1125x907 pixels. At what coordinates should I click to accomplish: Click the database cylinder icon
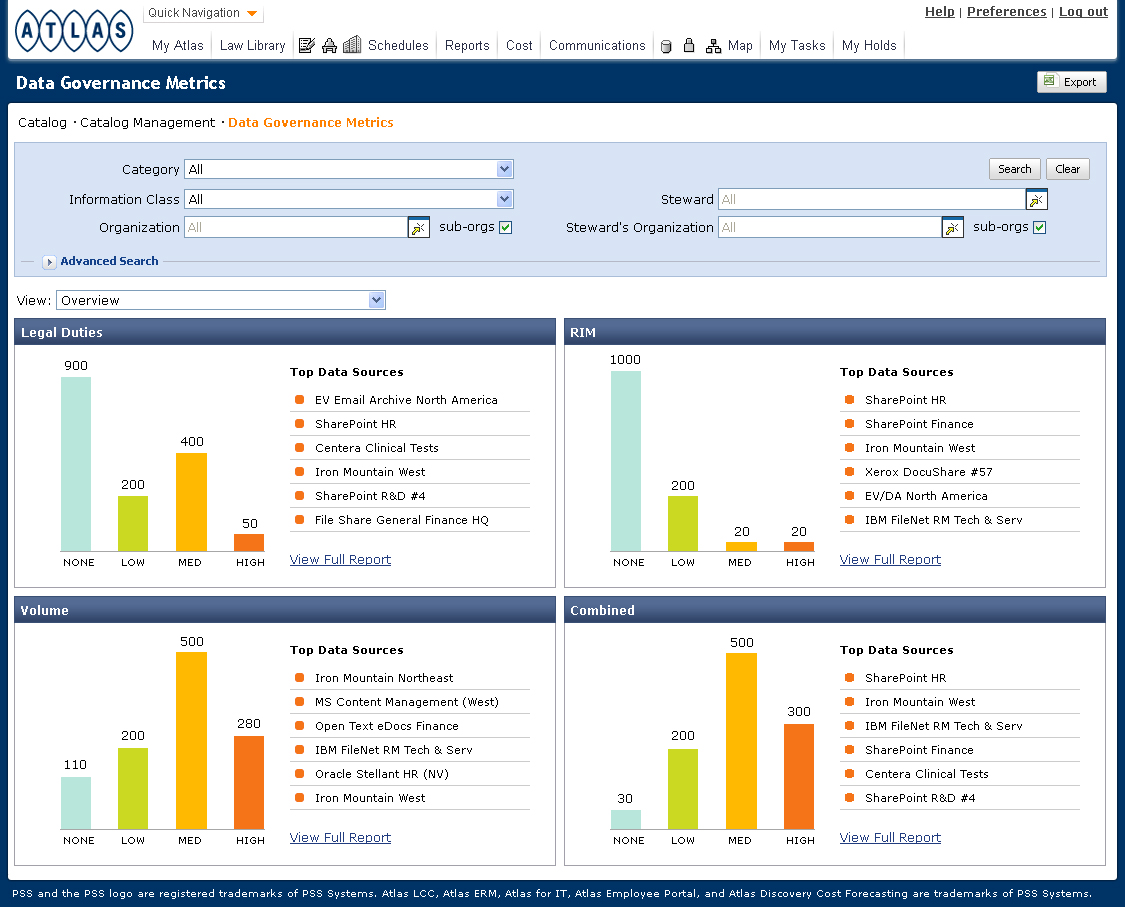point(666,47)
